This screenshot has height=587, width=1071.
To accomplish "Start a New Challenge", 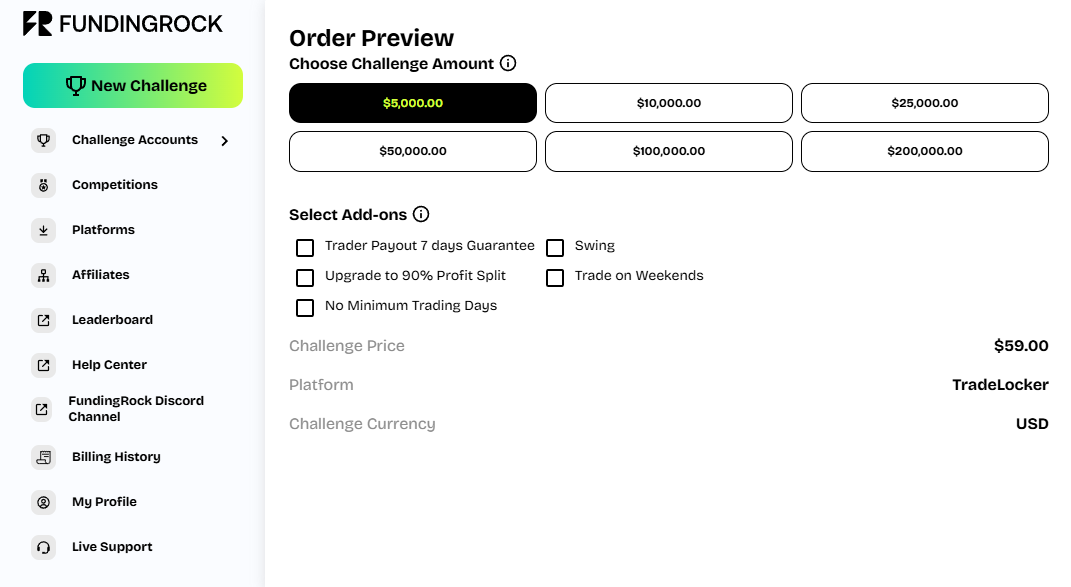I will (133, 86).
